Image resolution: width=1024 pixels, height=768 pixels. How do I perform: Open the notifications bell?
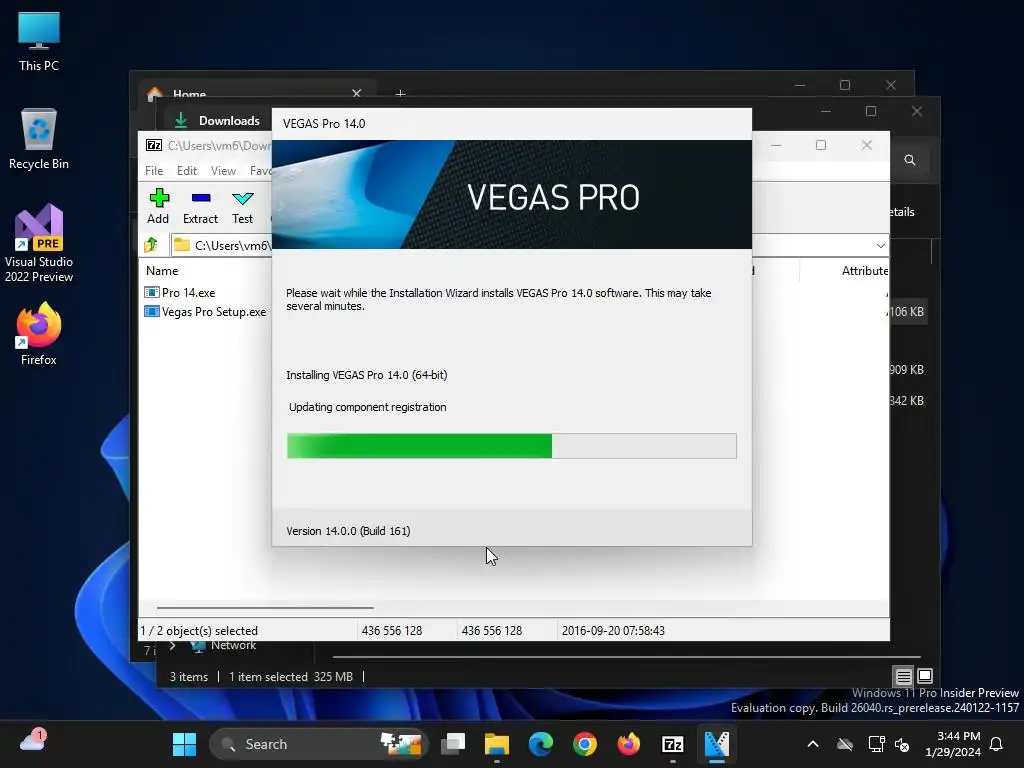click(997, 744)
